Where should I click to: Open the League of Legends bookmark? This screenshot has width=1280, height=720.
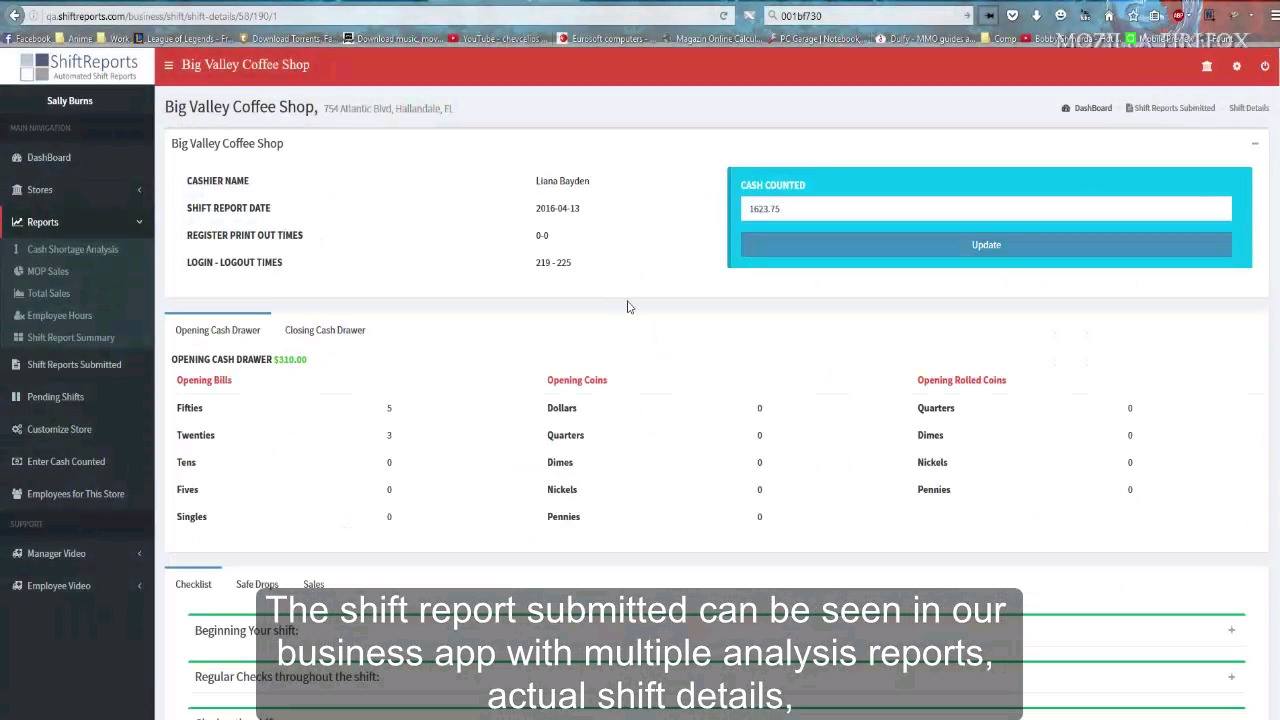184,39
